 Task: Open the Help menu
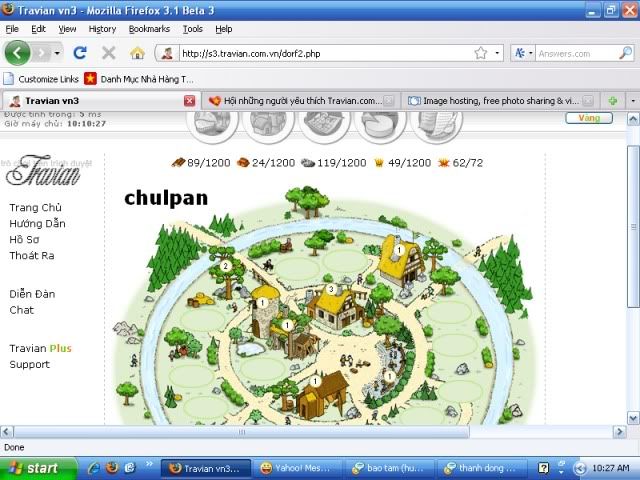224,29
